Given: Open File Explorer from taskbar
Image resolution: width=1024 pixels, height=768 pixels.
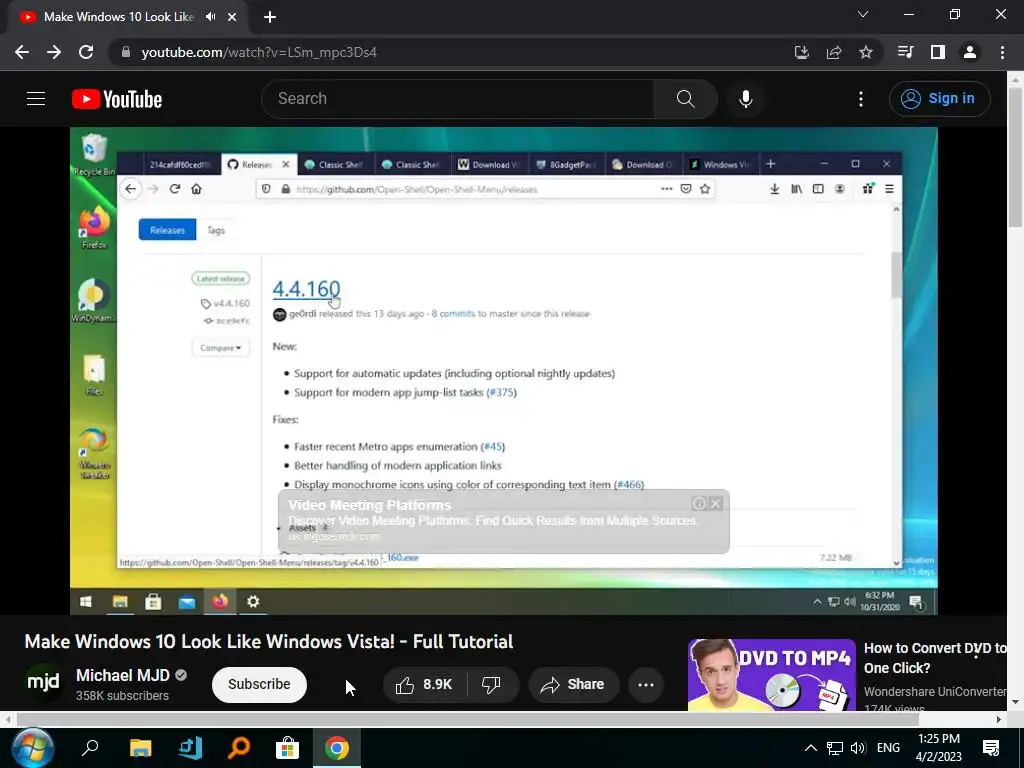Looking at the screenshot, I should click(140, 748).
